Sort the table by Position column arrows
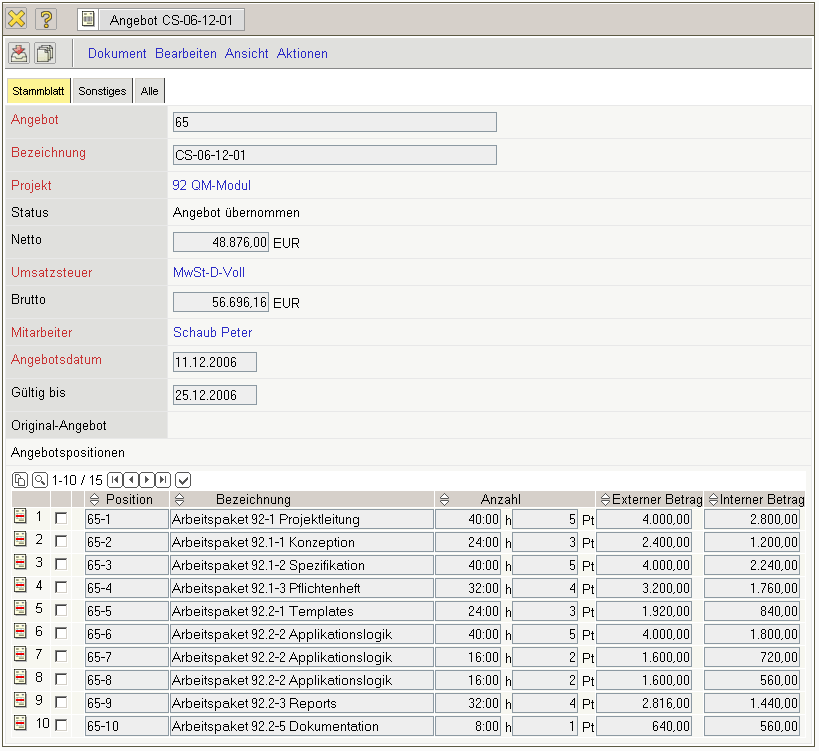Screen dimensions: 819x751 95,499
